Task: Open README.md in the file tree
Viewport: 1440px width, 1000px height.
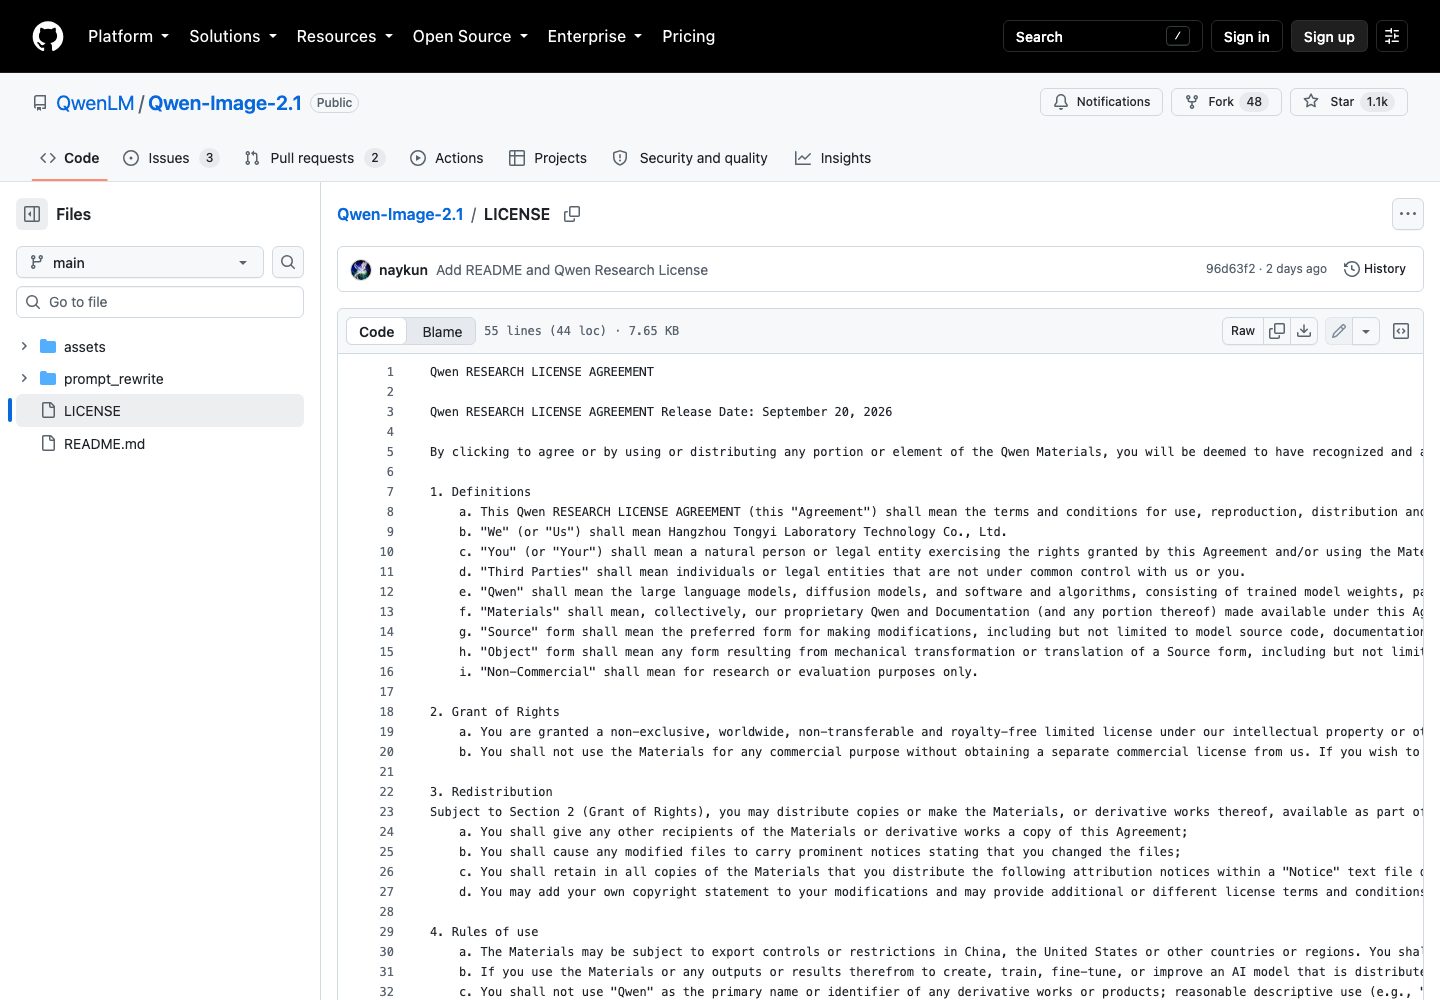Action: tap(104, 444)
